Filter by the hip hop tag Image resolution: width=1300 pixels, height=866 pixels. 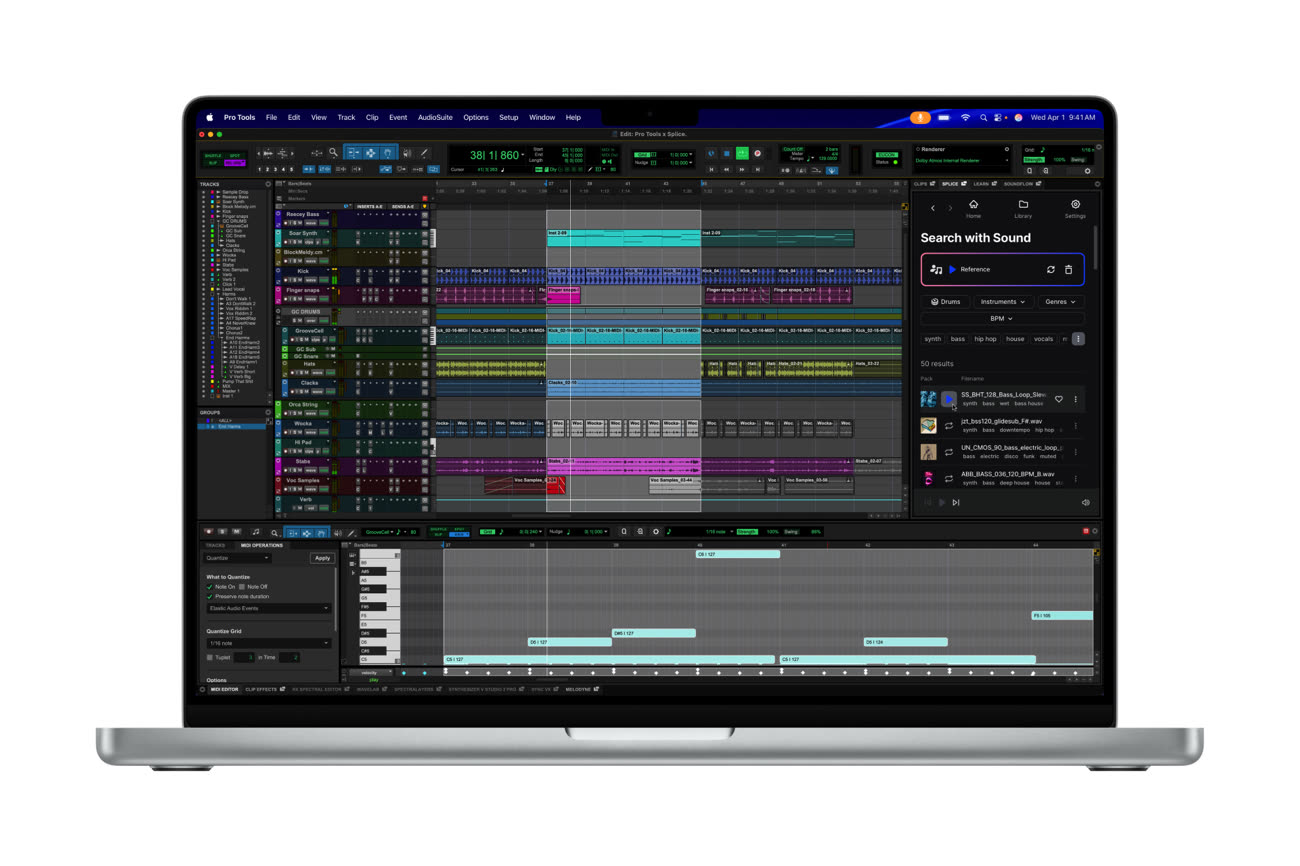tap(985, 339)
